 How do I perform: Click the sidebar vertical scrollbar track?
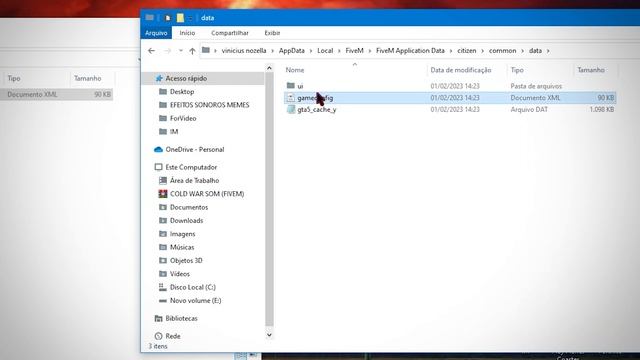click(x=269, y=200)
